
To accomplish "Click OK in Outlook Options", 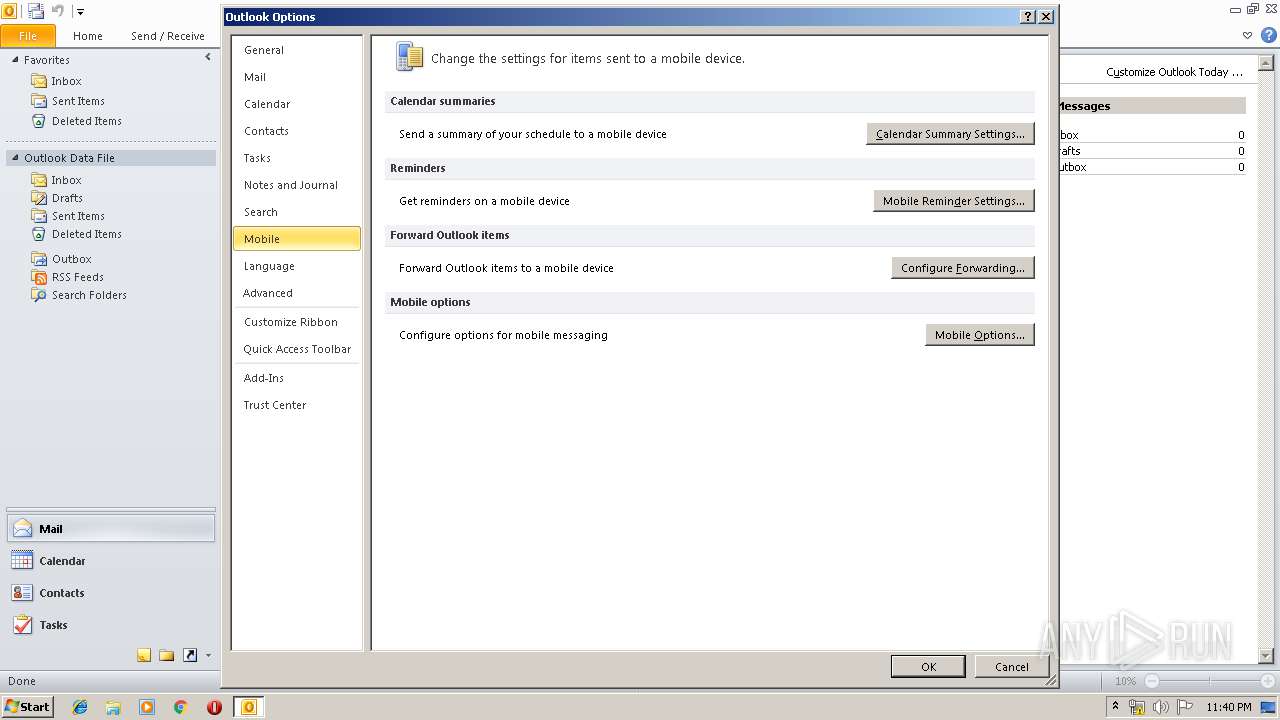I will coord(928,667).
